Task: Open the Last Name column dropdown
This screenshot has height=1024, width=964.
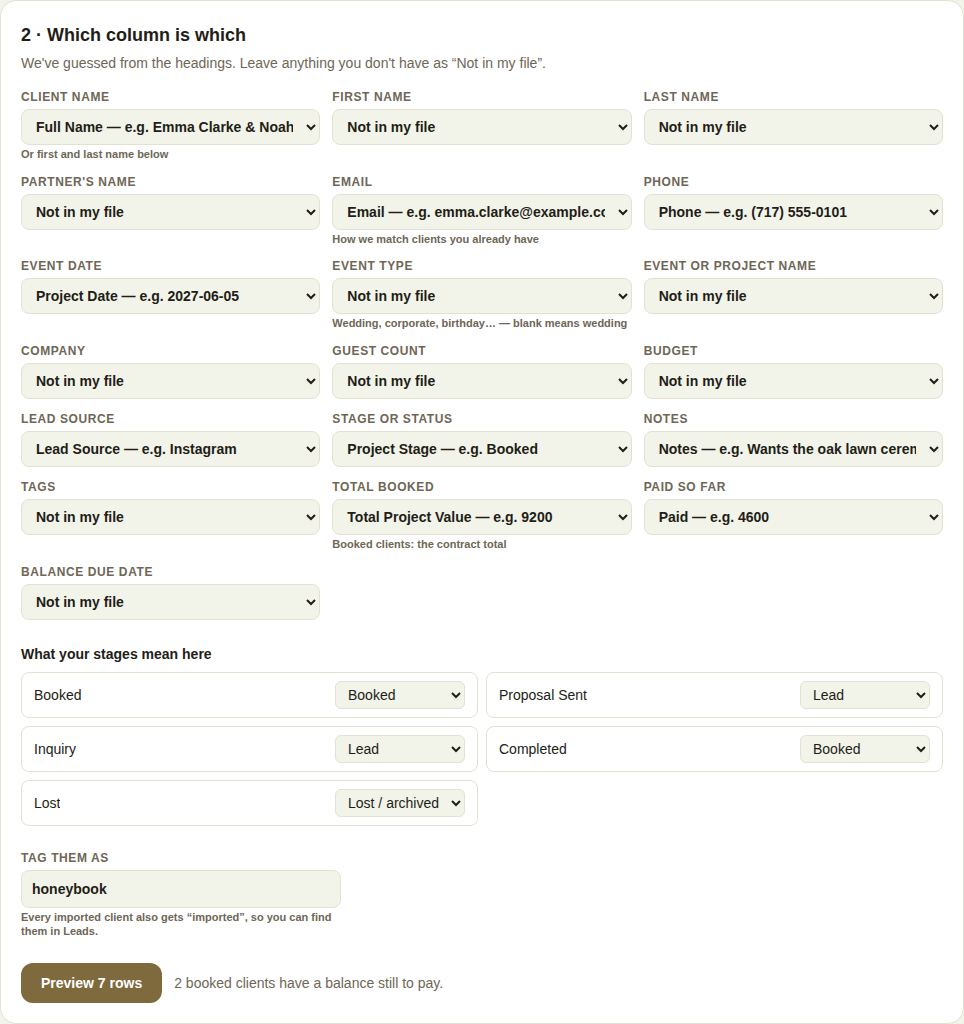Action: pos(793,127)
